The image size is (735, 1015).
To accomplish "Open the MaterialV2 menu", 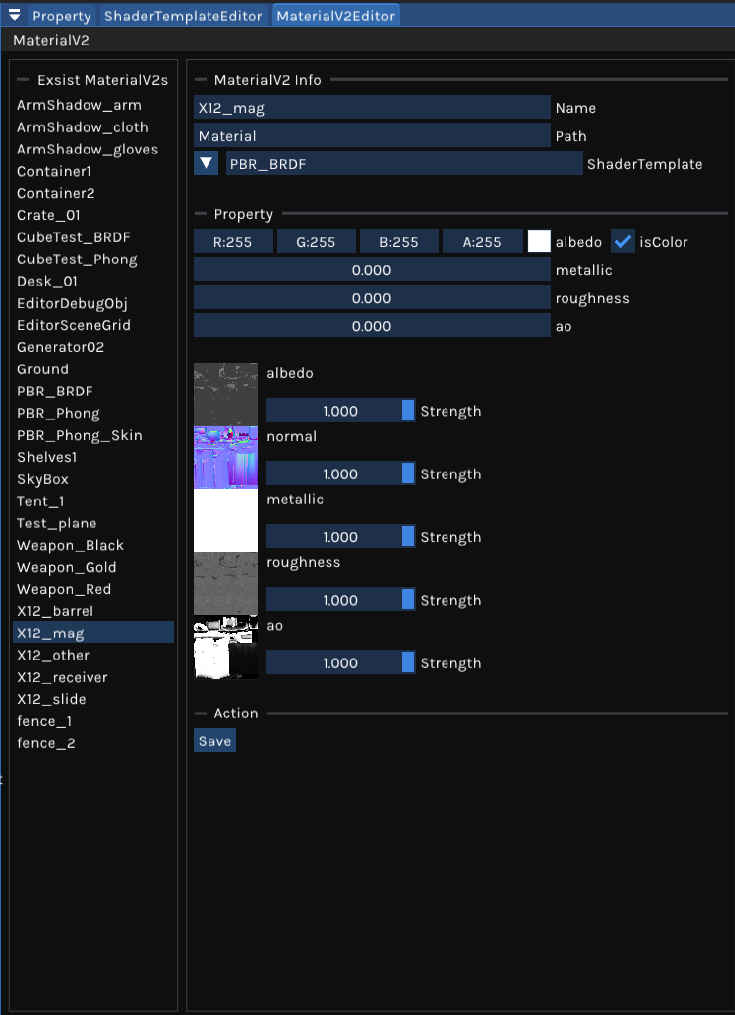I will (51, 40).
